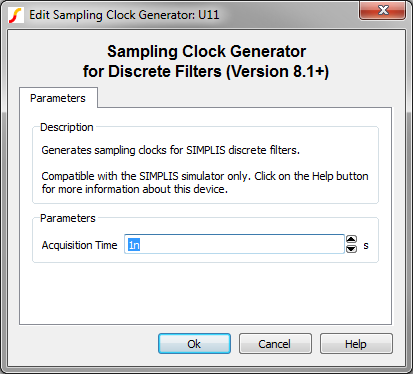The width and height of the screenshot is (413, 374).
Task: Click the Acquisition Time label
Action: [79, 245]
